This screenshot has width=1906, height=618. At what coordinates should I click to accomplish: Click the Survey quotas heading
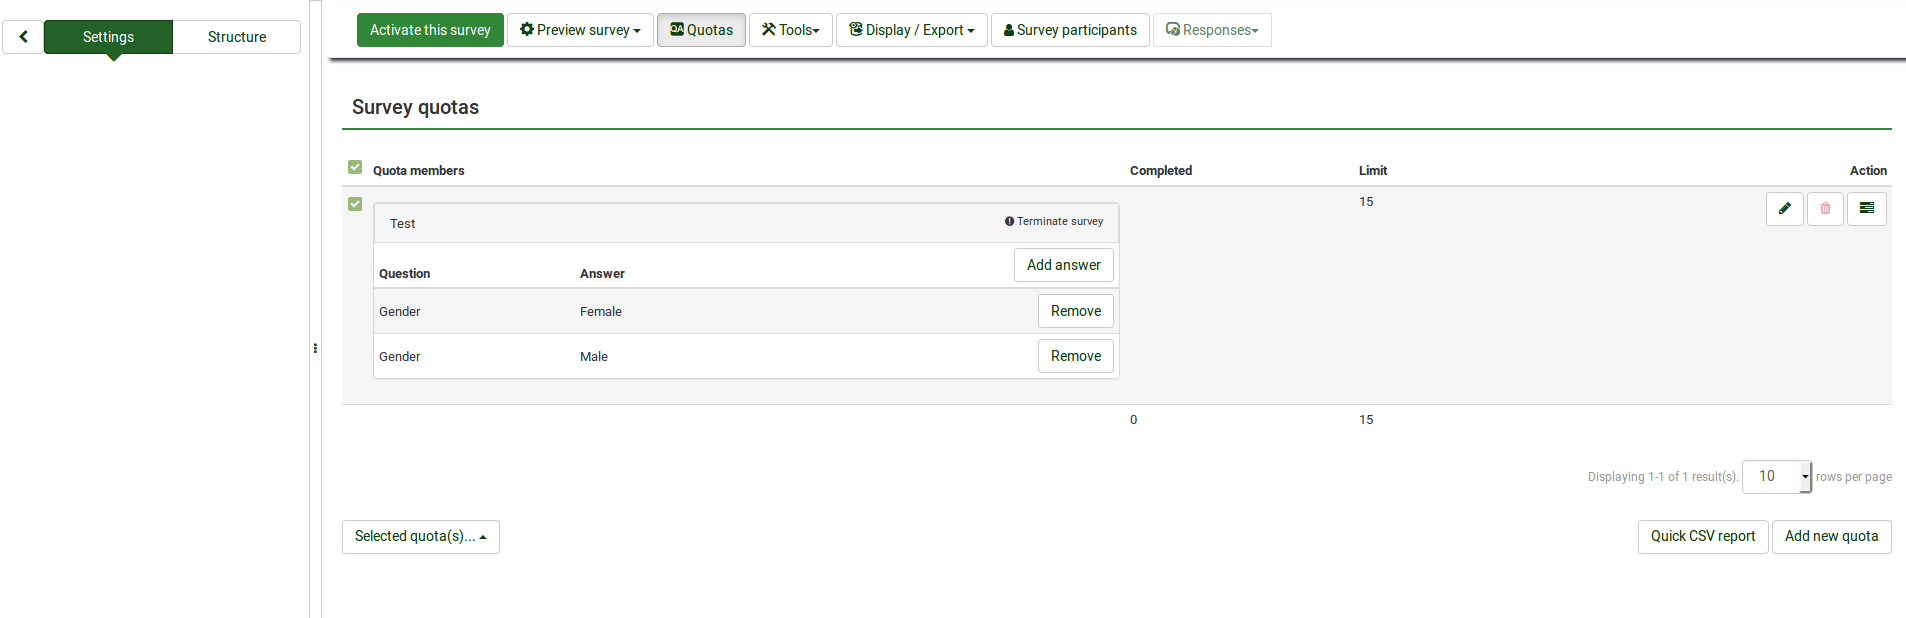(x=415, y=107)
